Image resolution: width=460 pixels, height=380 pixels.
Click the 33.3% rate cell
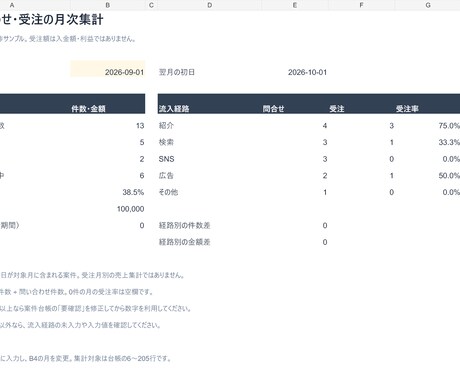pos(449,142)
